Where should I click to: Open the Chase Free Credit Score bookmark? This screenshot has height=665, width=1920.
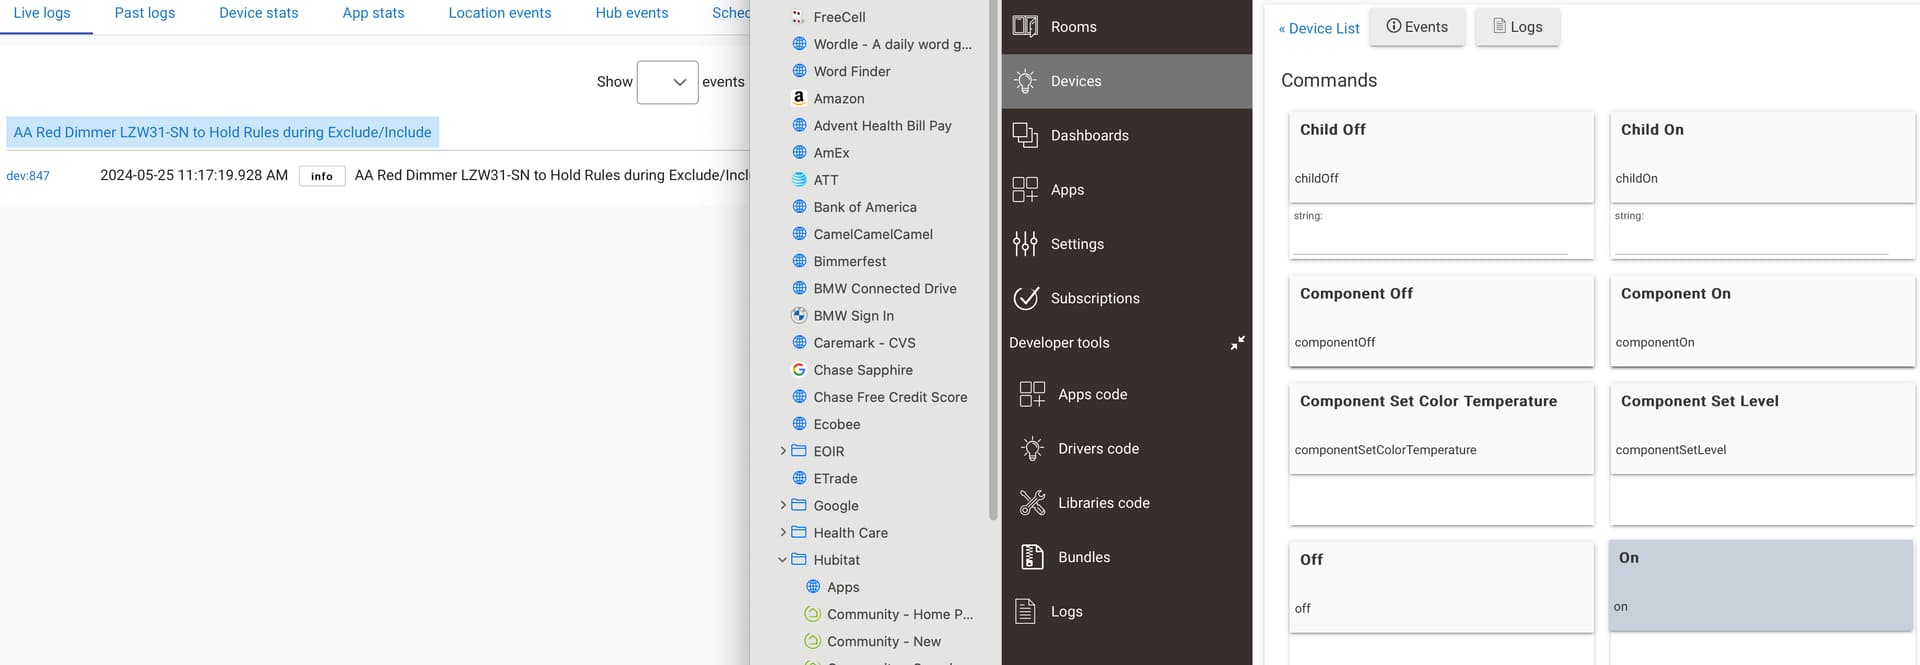coord(890,397)
